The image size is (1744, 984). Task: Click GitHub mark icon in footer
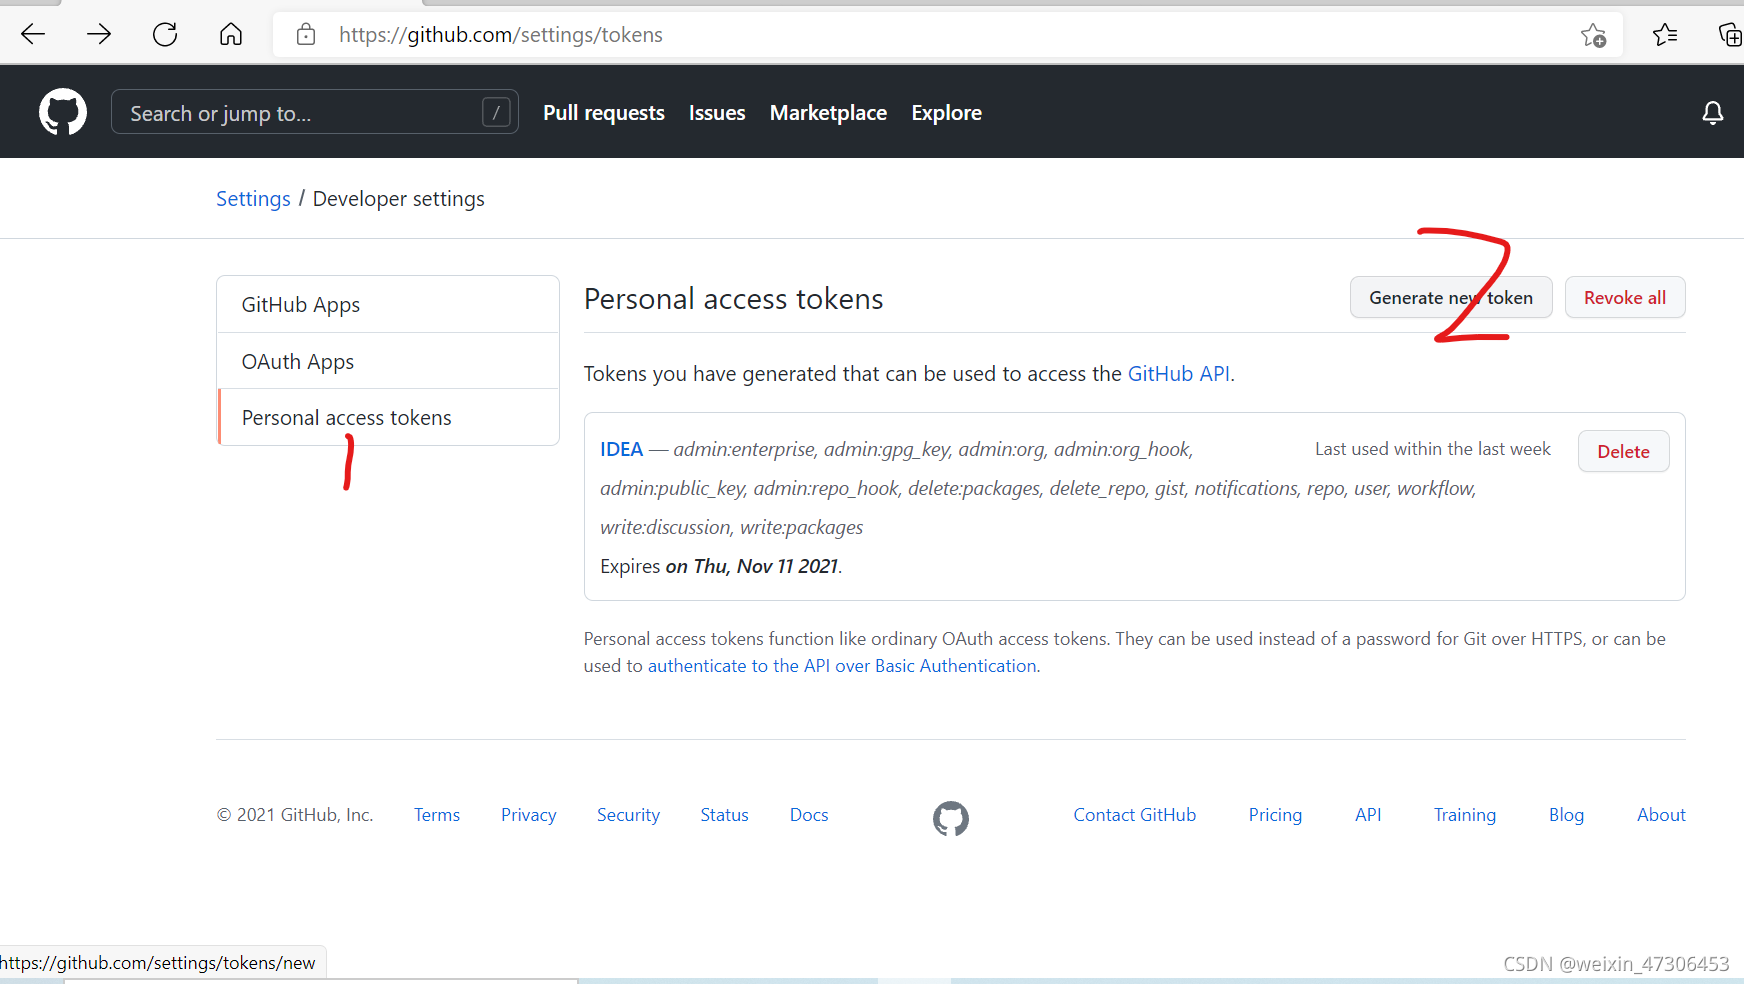click(x=951, y=819)
